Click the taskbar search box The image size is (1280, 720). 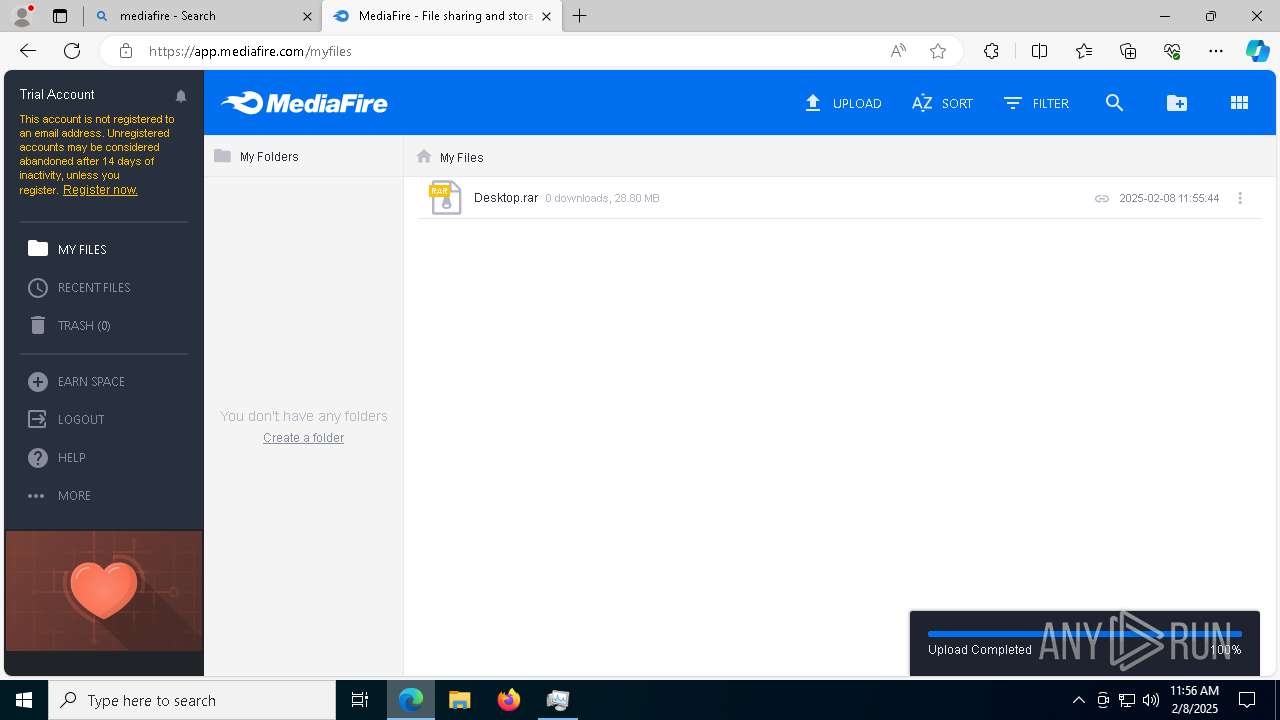click(x=192, y=700)
